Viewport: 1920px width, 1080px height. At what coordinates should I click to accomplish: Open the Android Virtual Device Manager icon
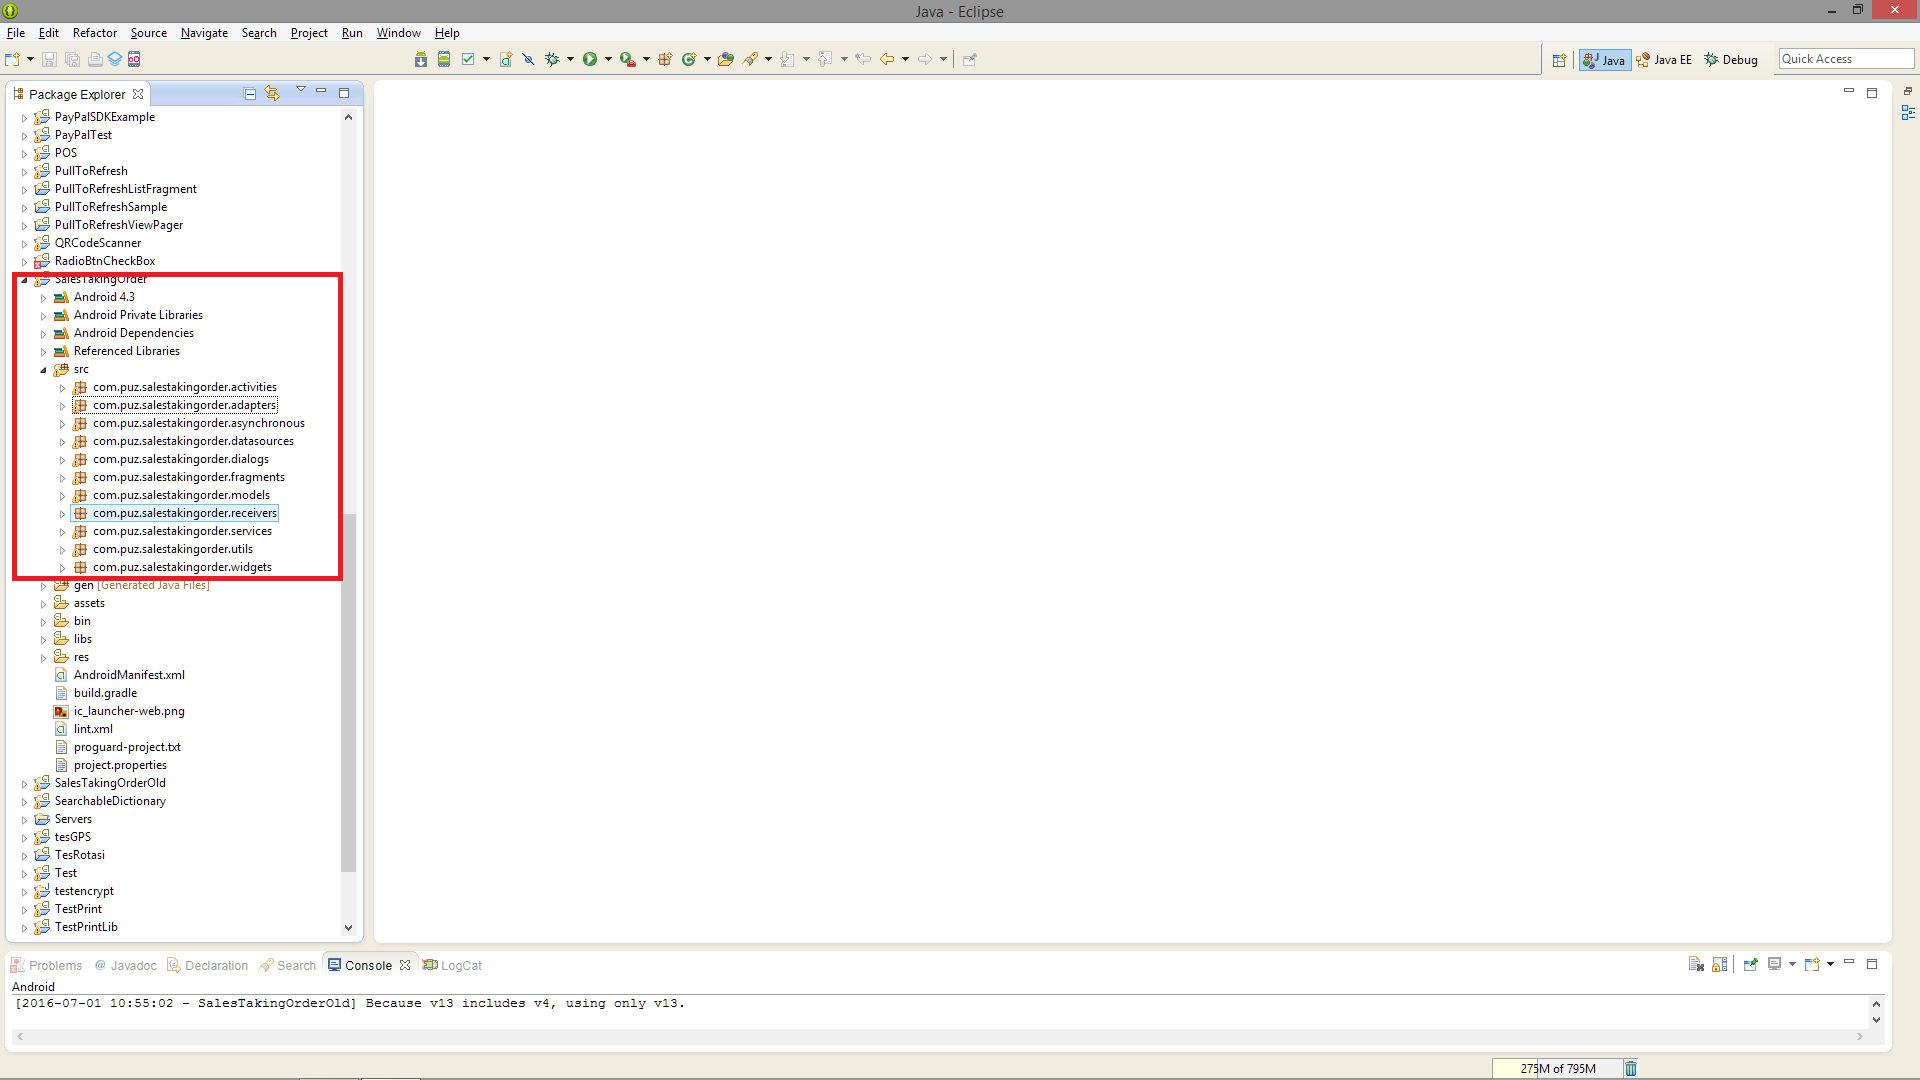(x=444, y=60)
